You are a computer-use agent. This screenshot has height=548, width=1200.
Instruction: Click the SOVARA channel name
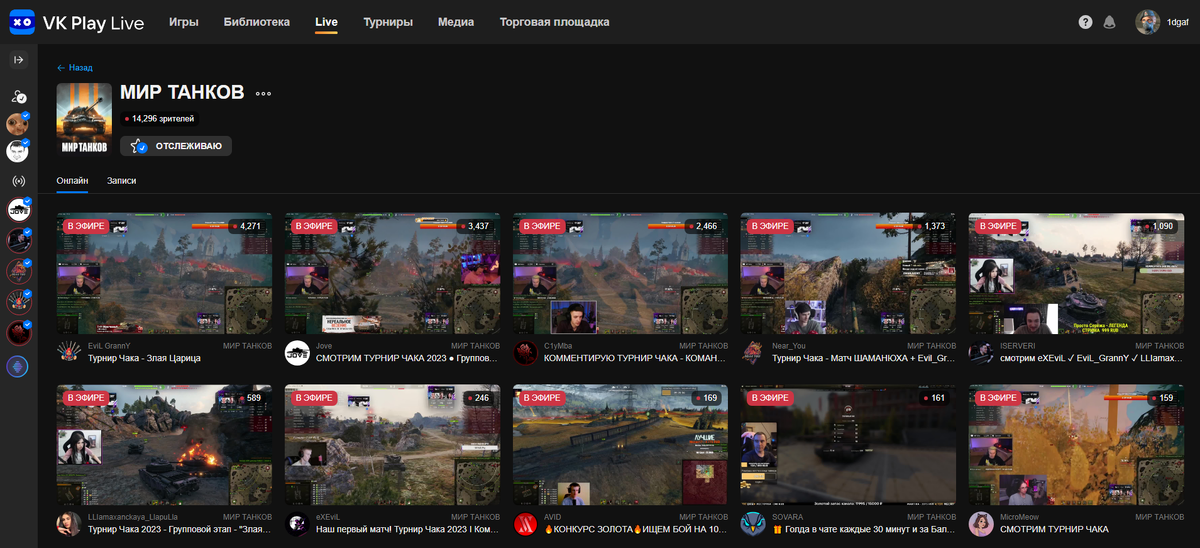788,518
